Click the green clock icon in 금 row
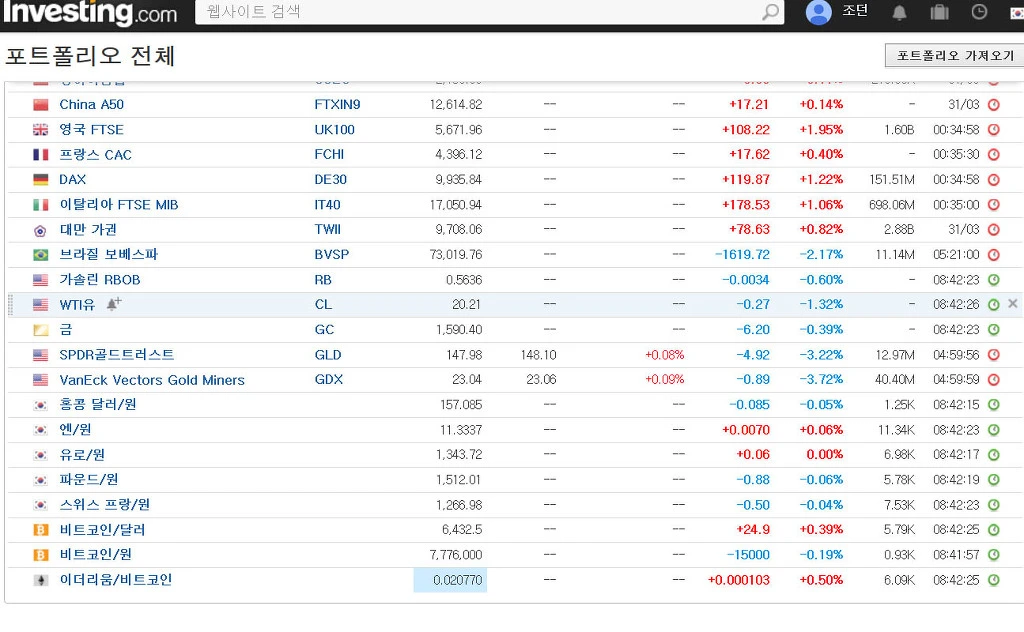Viewport: 1024px width, 632px height. pos(993,330)
